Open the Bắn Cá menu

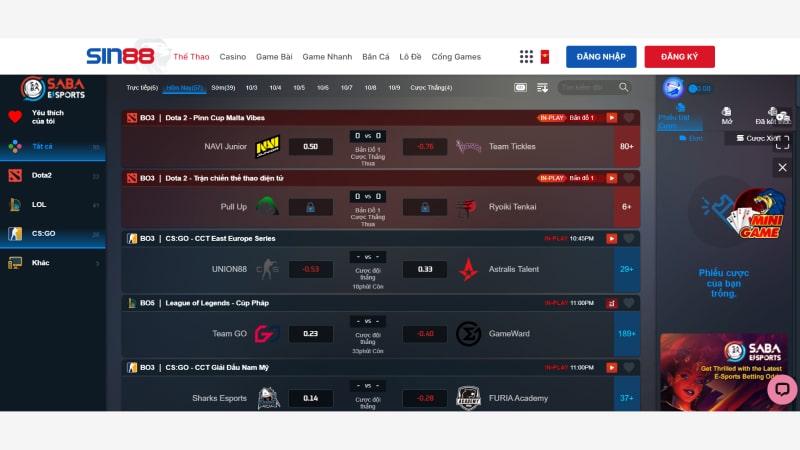[x=376, y=57]
